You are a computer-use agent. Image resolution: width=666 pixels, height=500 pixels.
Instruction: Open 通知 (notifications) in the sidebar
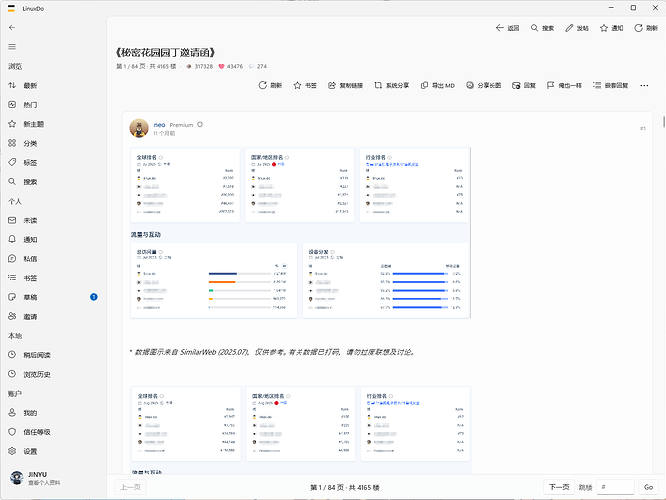click(x=53, y=240)
